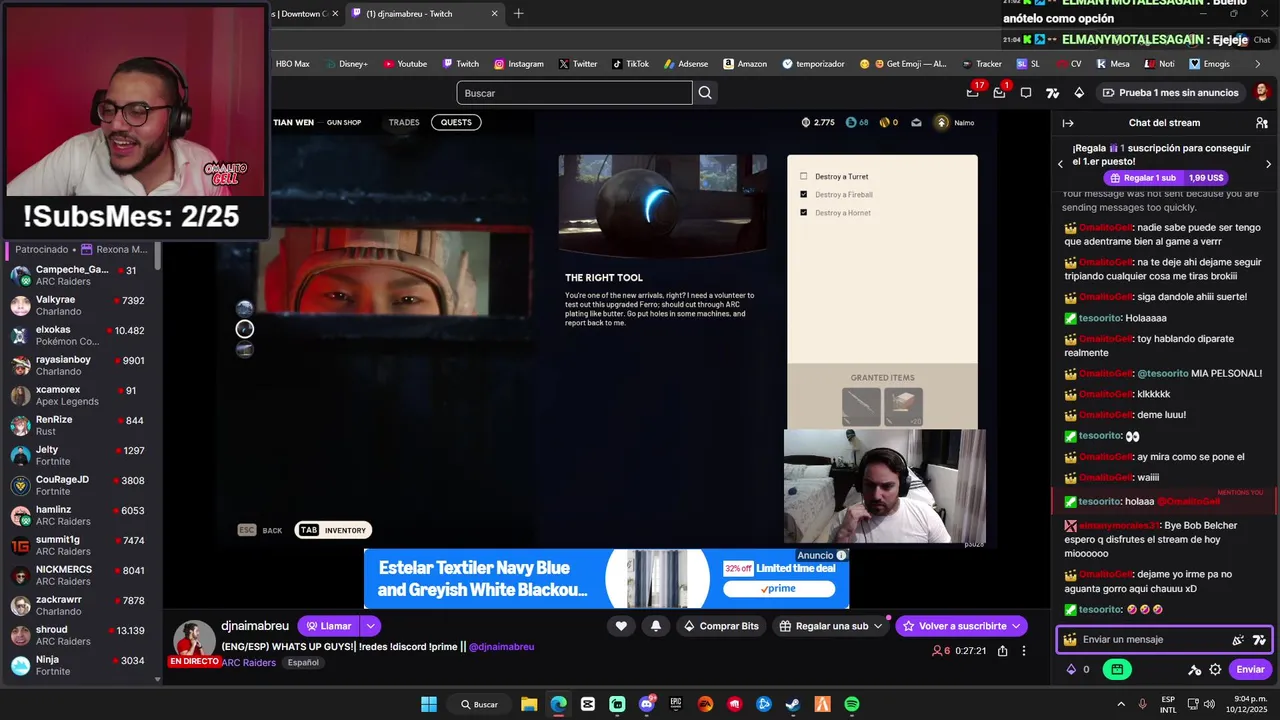1280x720 pixels.
Task: Expand the Regalar una sub dropdown
Action: click(x=878, y=626)
